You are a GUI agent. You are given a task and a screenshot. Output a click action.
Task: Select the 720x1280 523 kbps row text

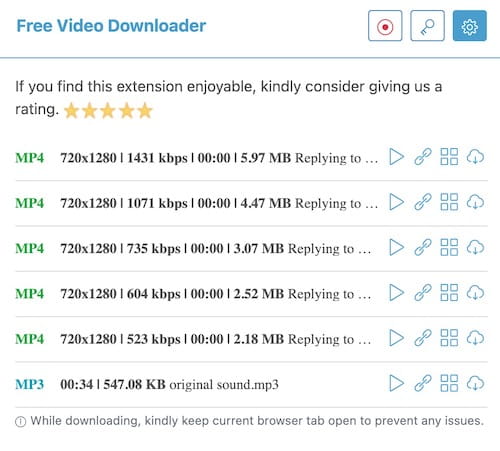point(216,339)
